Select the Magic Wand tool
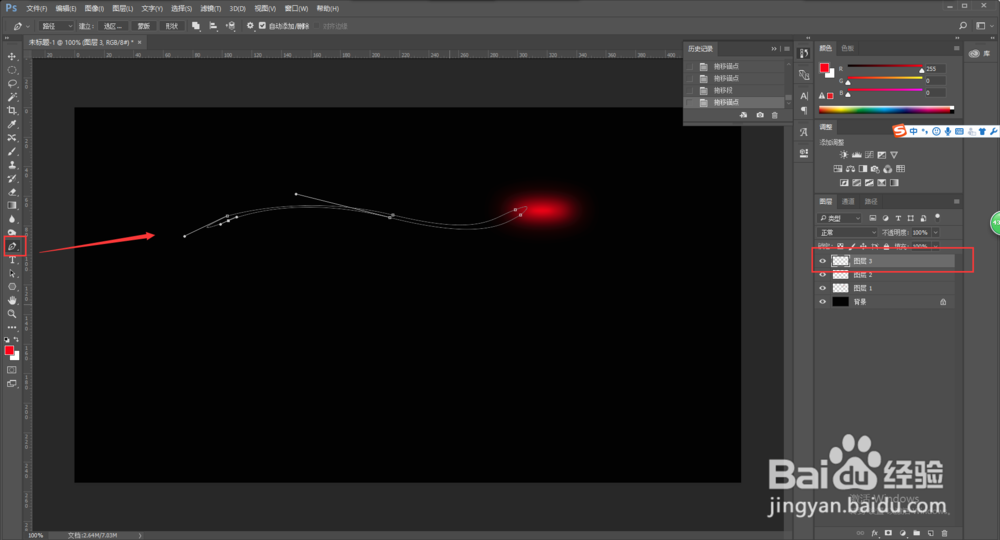The image size is (1000, 540). [x=11, y=97]
